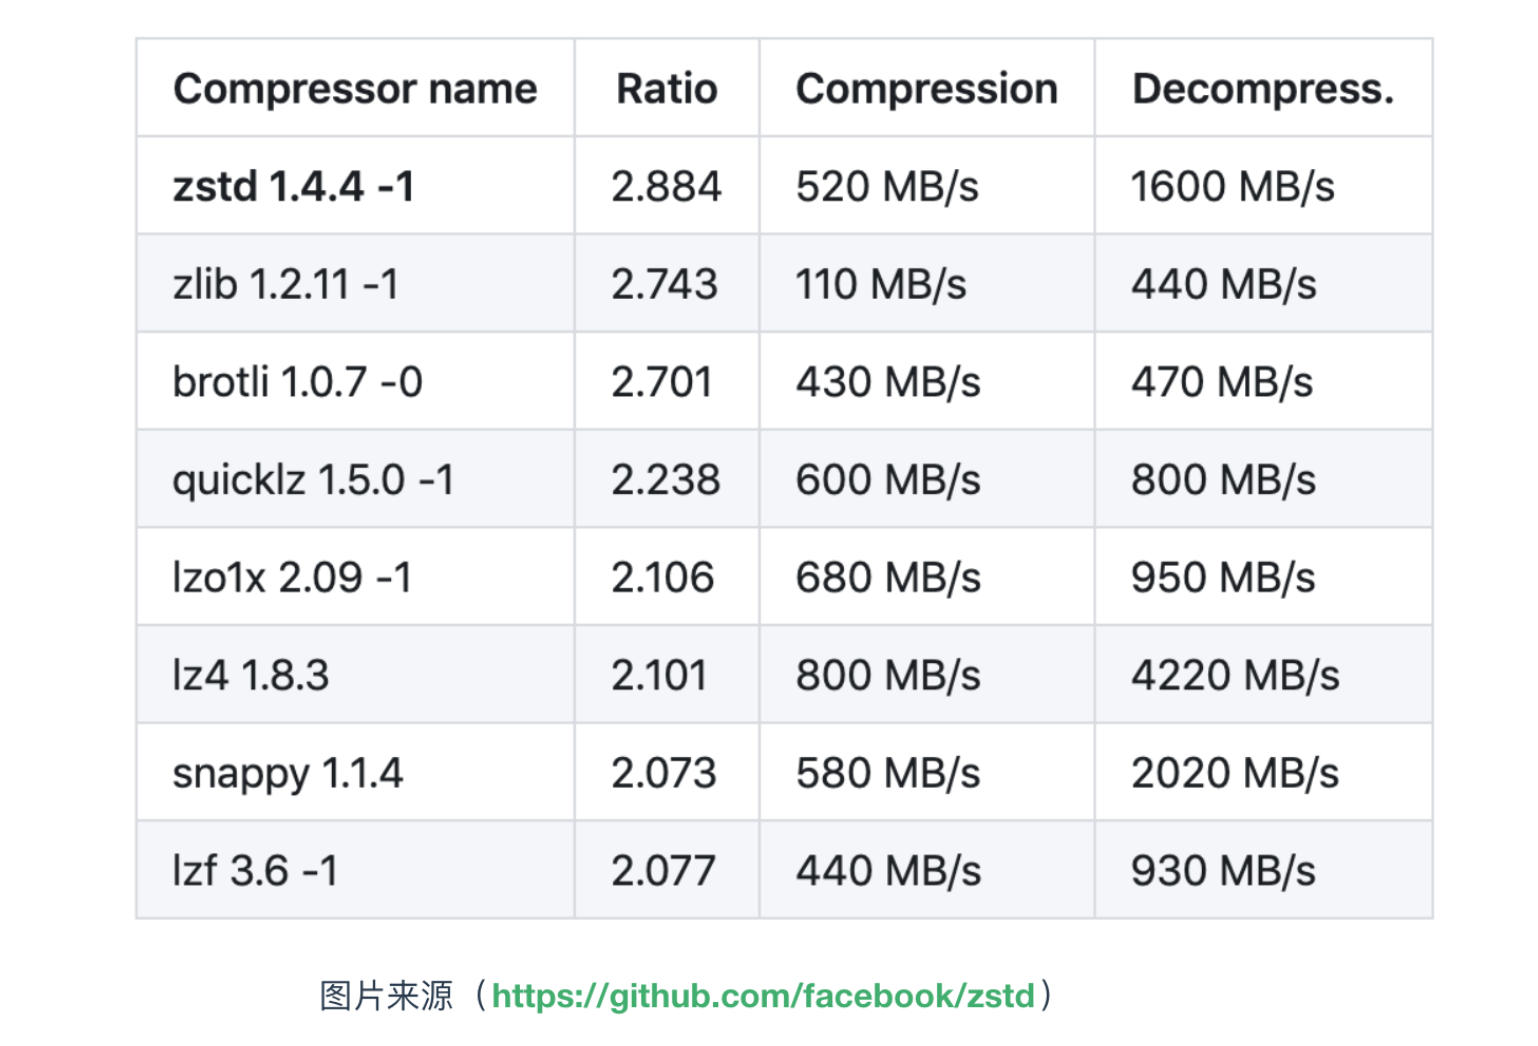Click the 图片来源 caption text

coord(386,996)
